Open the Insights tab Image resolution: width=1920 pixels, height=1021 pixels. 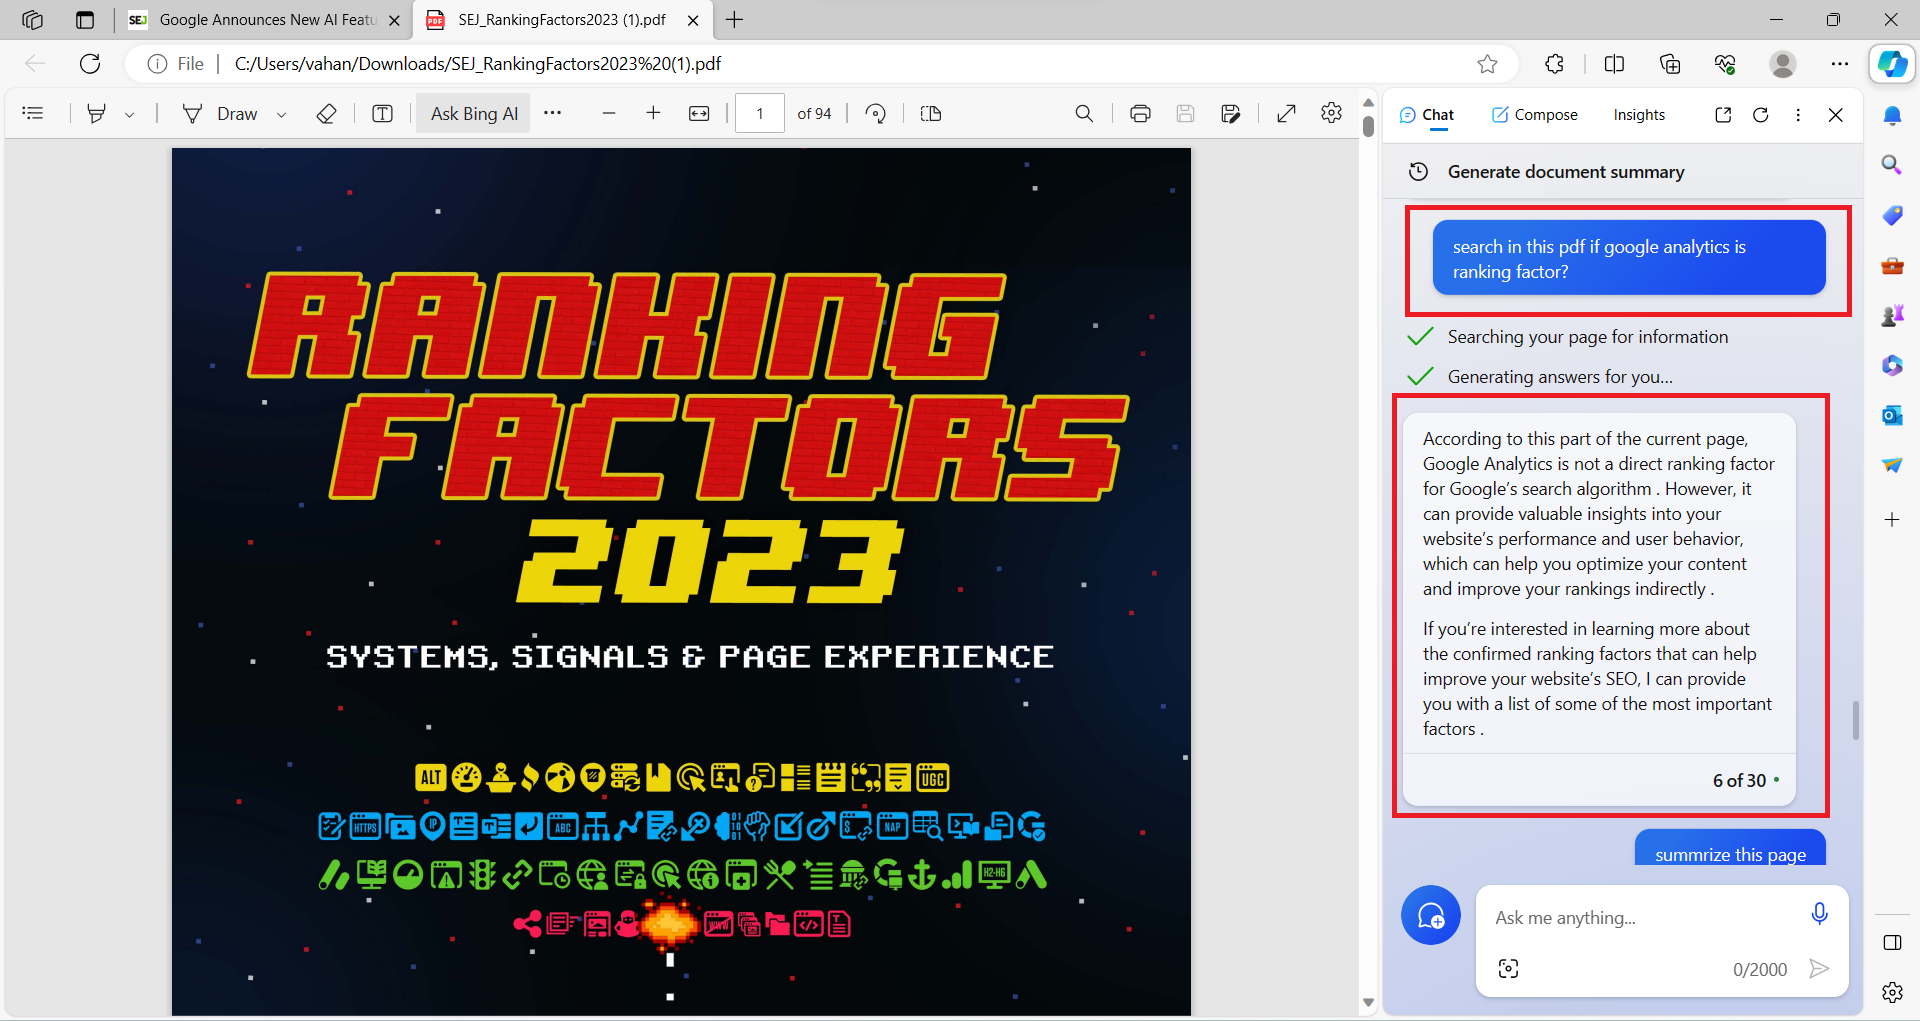click(1639, 114)
